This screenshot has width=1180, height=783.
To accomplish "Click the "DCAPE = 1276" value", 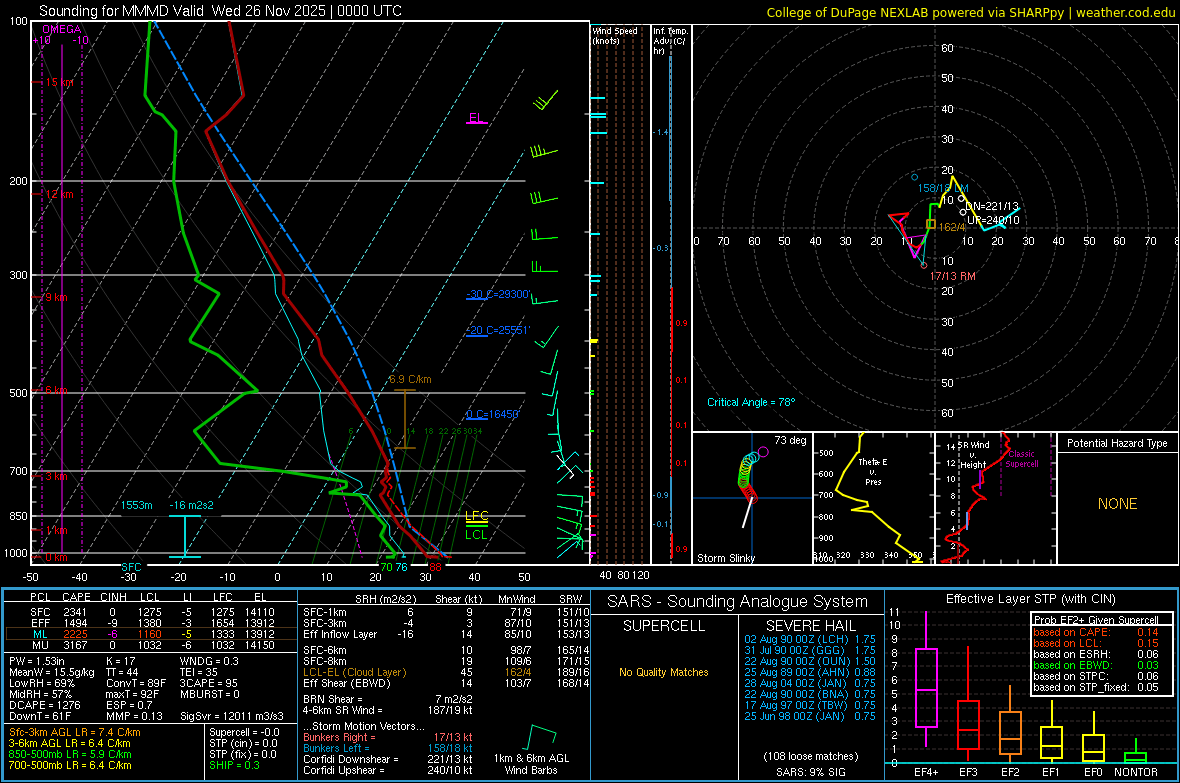I will [x=44, y=705].
